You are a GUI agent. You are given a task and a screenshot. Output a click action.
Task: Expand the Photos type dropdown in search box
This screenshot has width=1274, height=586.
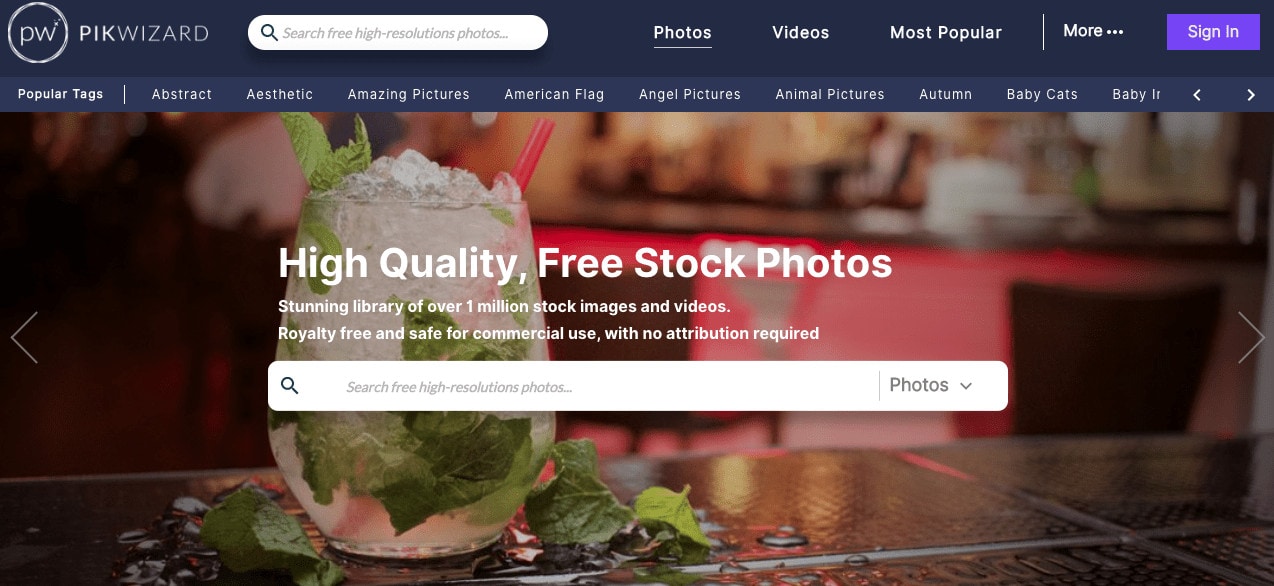(931, 385)
